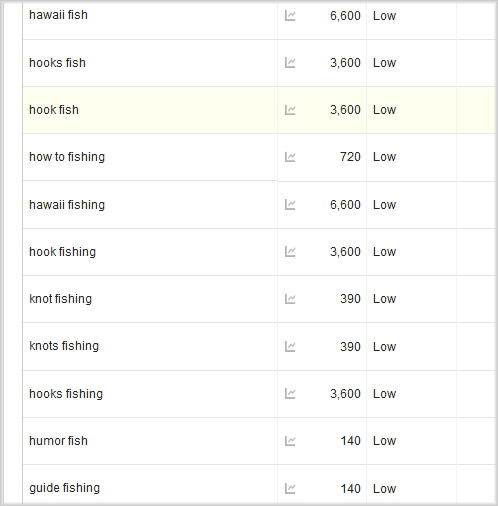Select the keyword "hawaii fish"
The image size is (498, 506).
[x=58, y=15]
